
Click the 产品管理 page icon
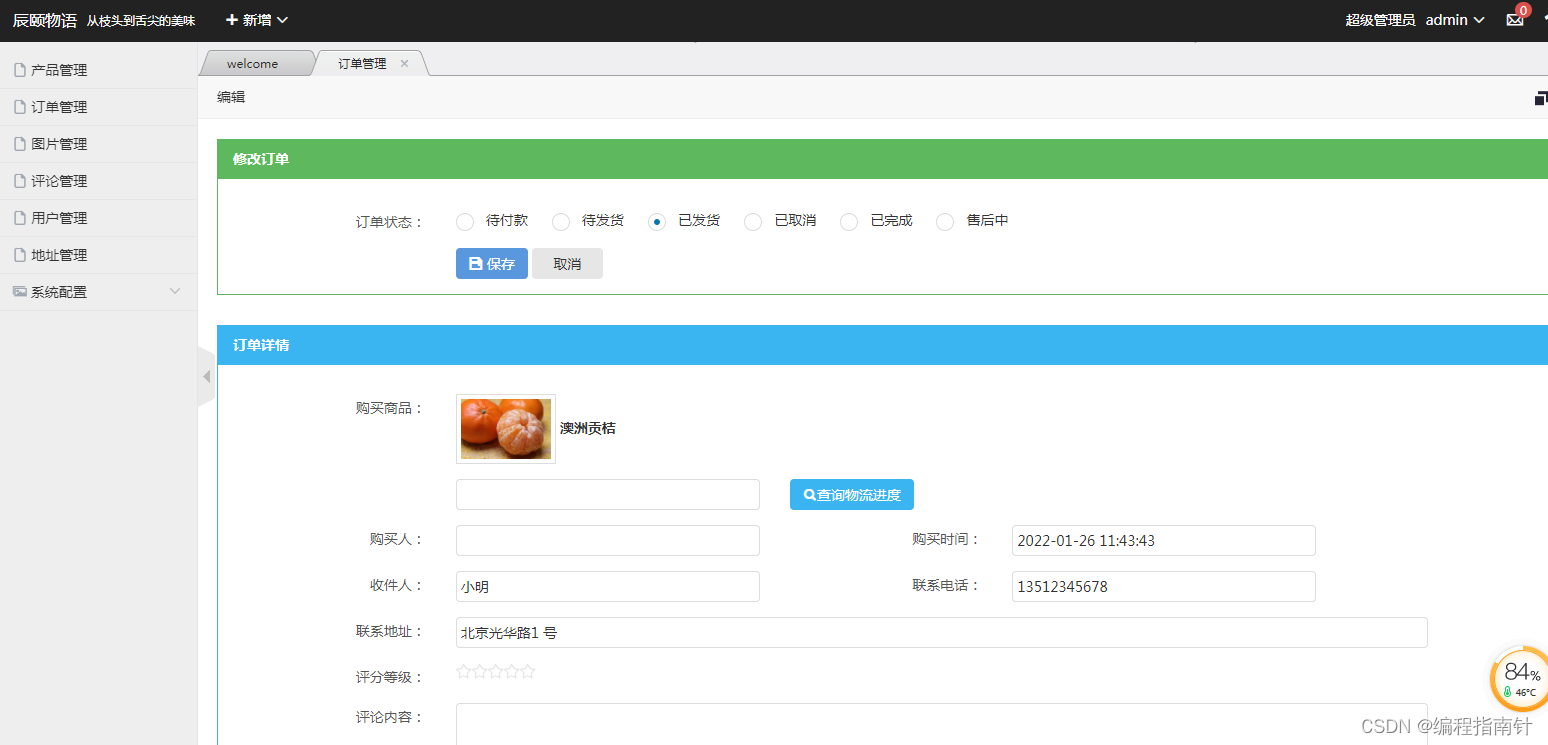coord(19,70)
